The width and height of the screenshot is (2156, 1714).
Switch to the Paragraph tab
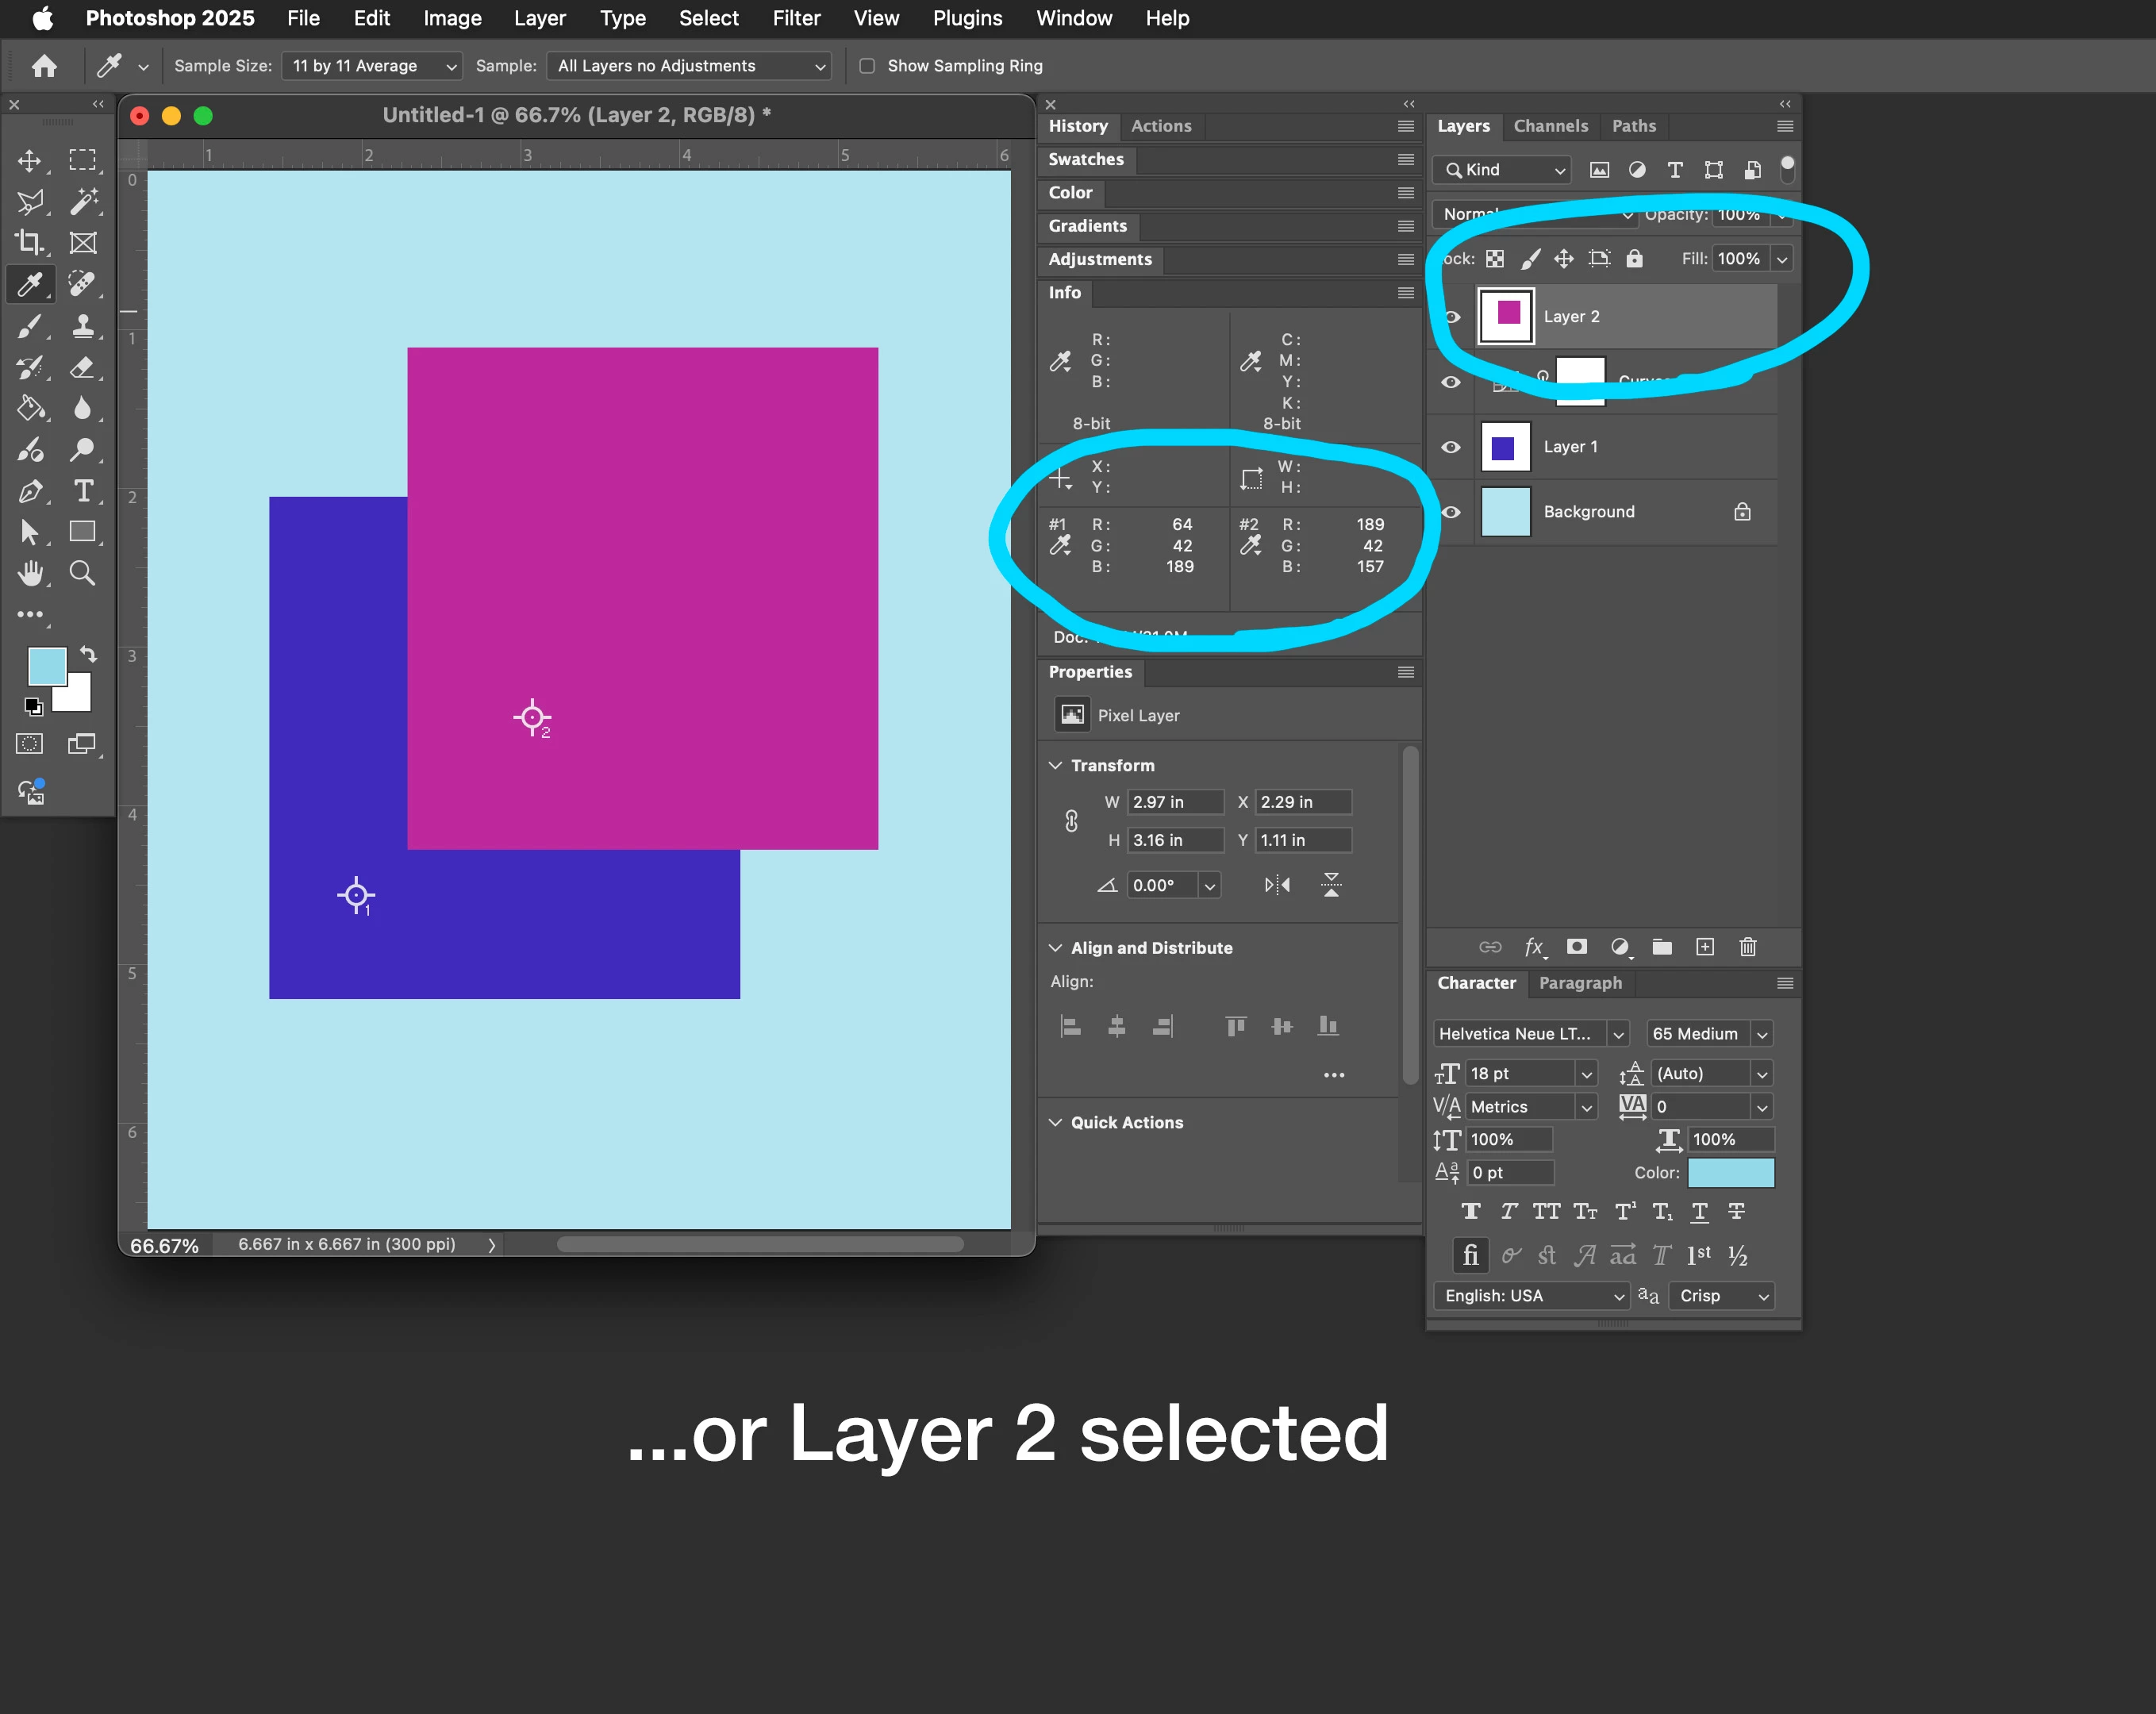tap(1580, 983)
